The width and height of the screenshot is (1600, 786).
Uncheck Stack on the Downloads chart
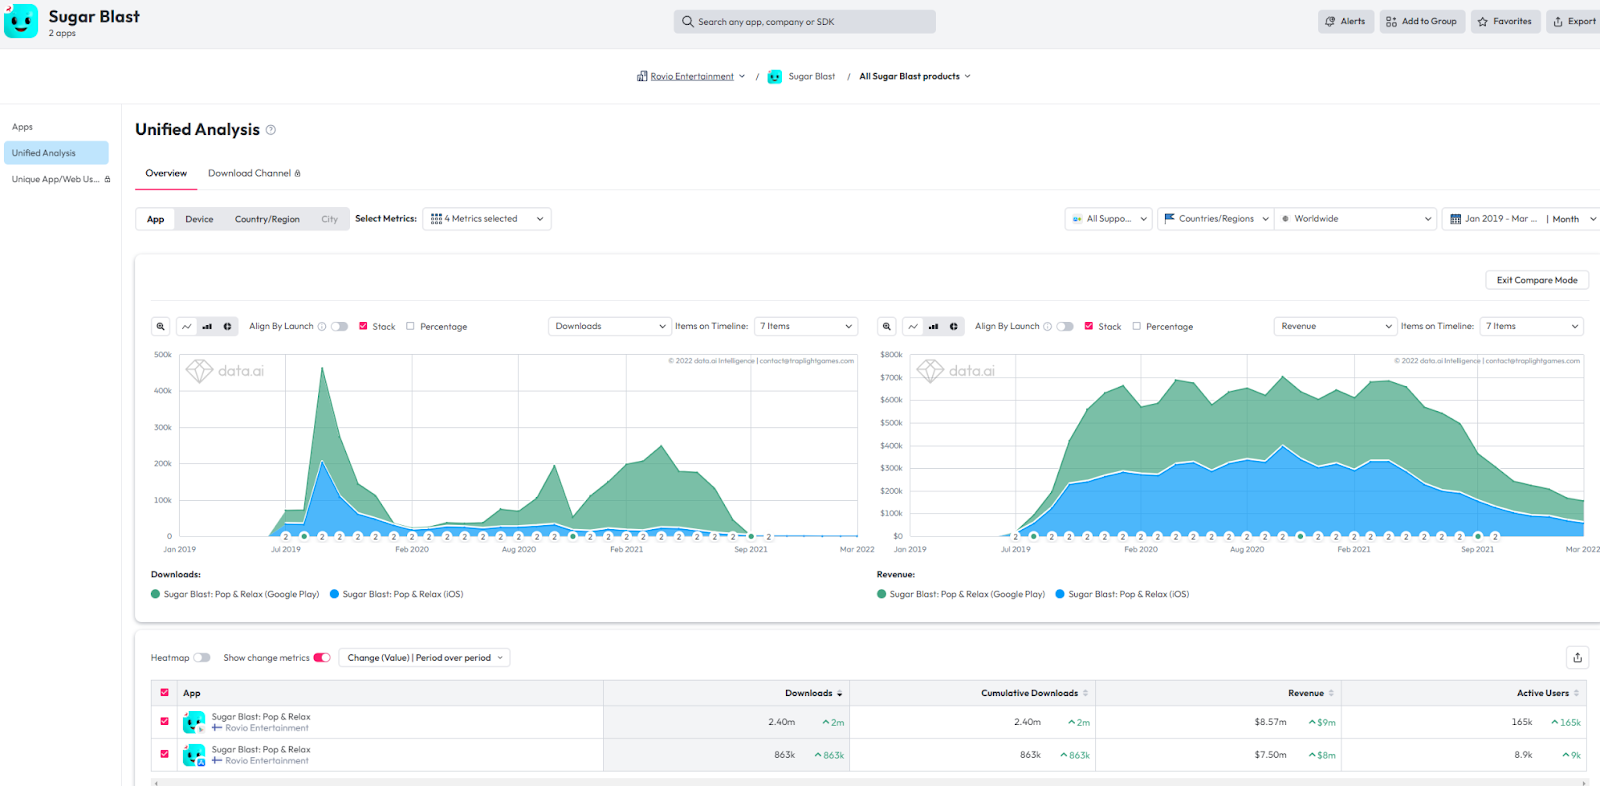[x=364, y=326]
